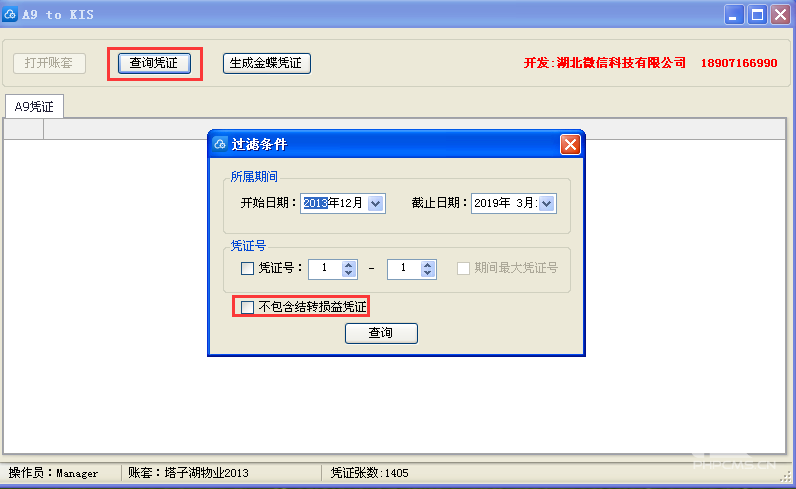Click the 生成金蝶凭证 button
796x489 pixels.
pyautogui.click(x=267, y=63)
